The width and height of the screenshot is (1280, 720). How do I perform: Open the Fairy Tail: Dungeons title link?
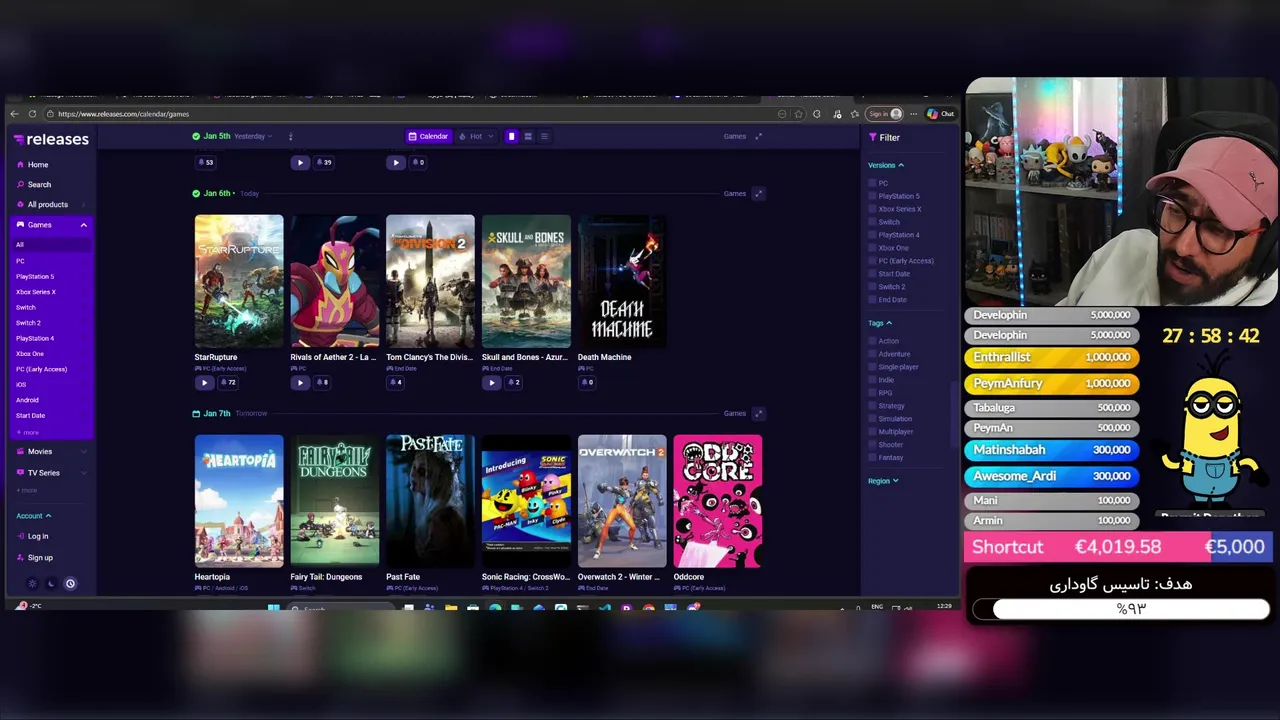click(326, 577)
